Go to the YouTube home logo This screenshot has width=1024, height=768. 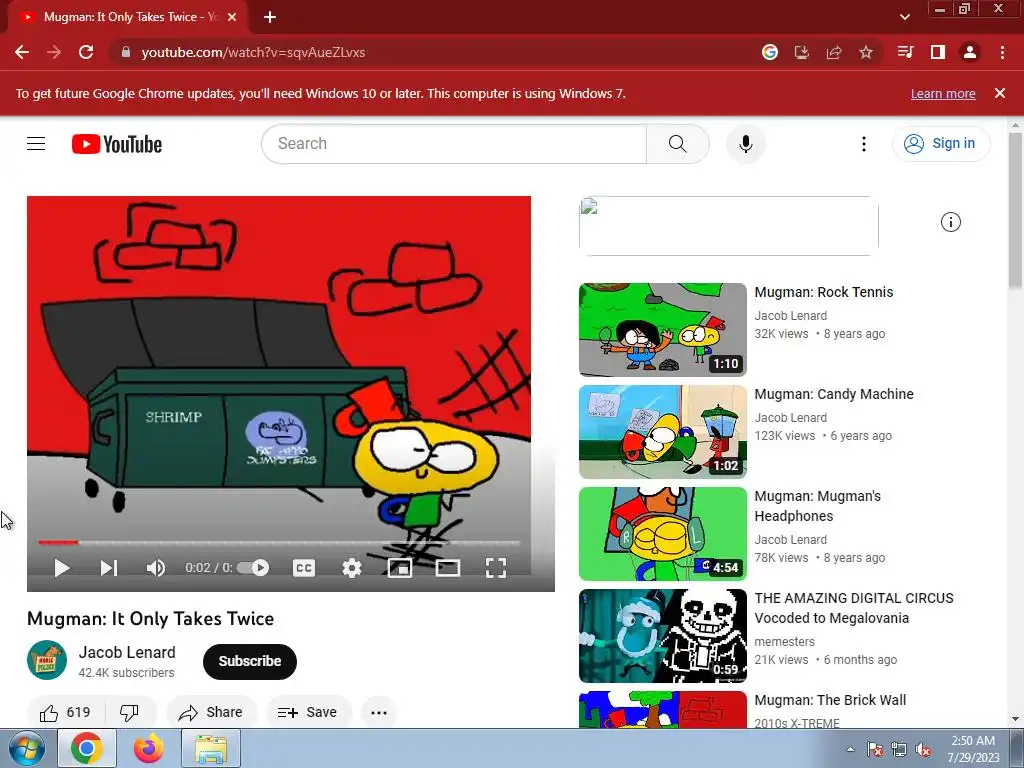click(x=117, y=144)
